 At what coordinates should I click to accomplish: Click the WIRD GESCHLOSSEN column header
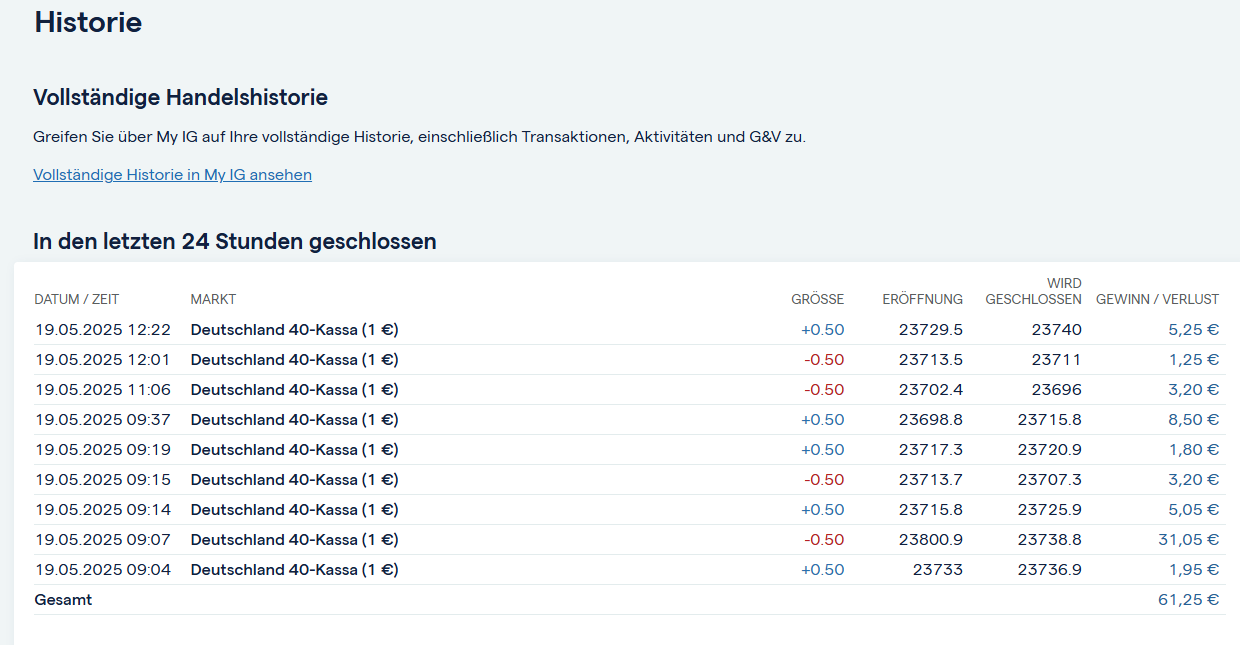(1033, 291)
